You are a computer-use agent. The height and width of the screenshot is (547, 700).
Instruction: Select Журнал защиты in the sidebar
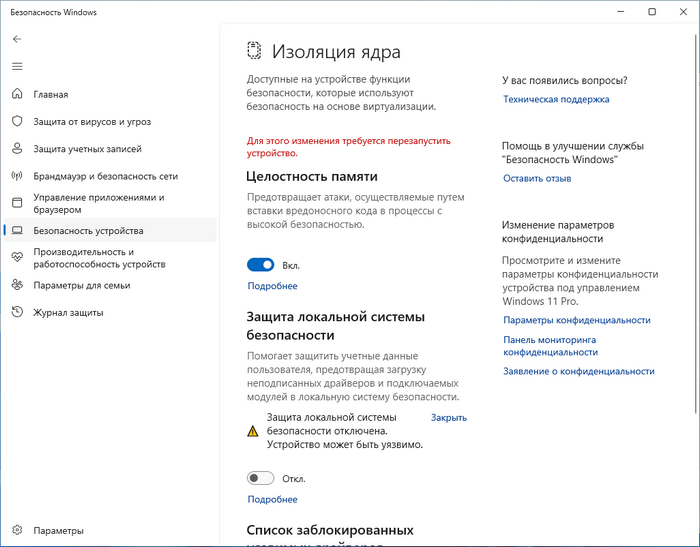click(x=68, y=312)
